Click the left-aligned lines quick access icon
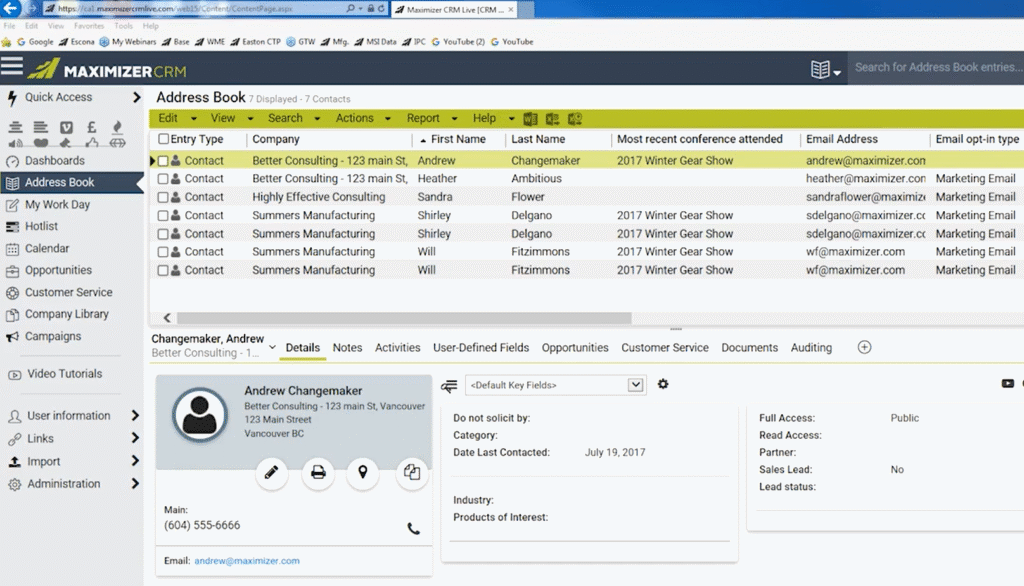1024x586 pixels. 40,127
